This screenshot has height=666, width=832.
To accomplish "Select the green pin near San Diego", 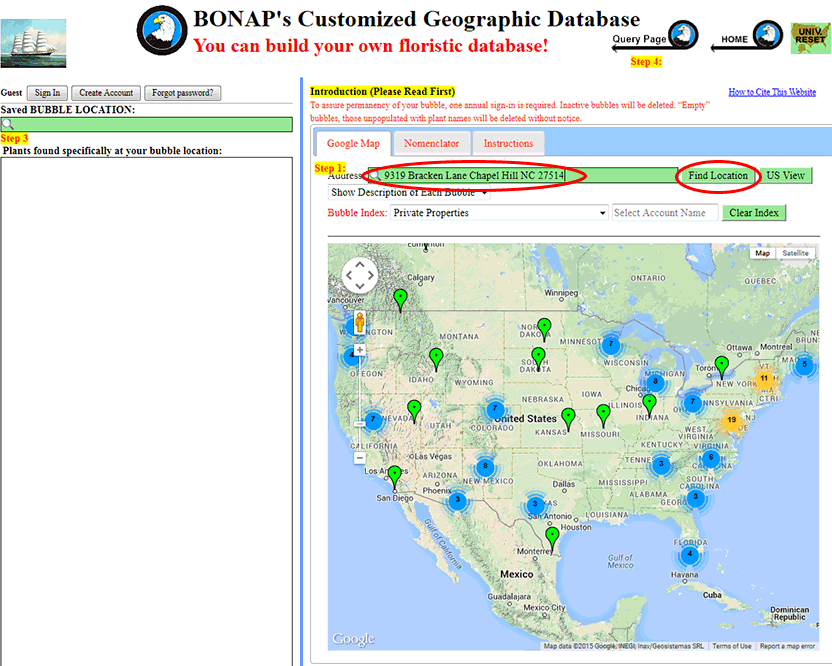I will coord(394,477).
